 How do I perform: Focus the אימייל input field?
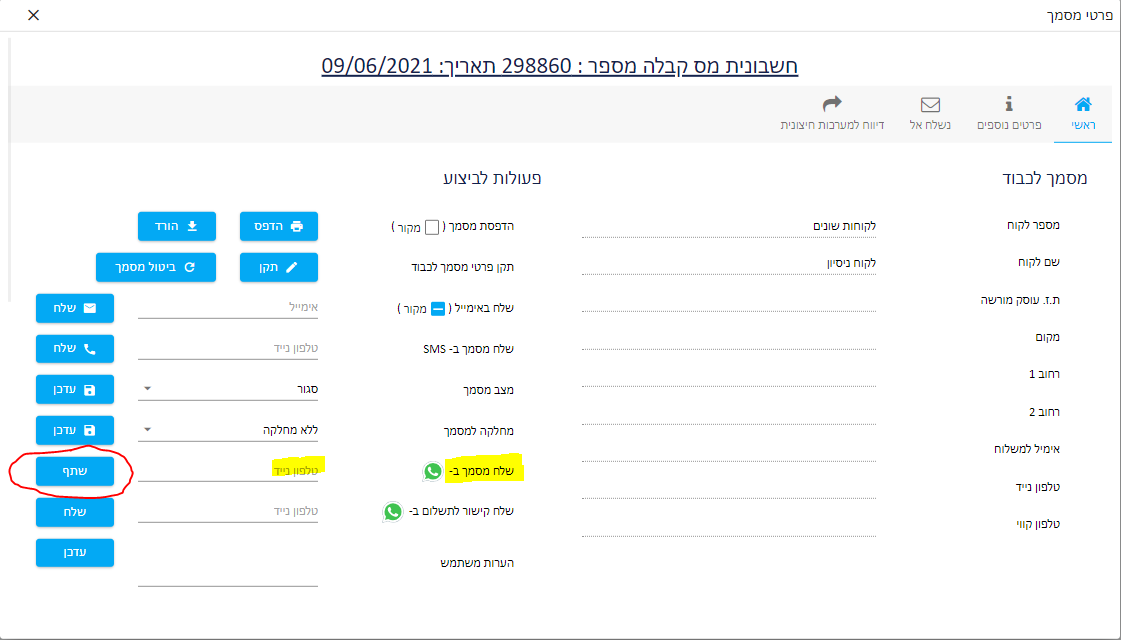(228, 307)
